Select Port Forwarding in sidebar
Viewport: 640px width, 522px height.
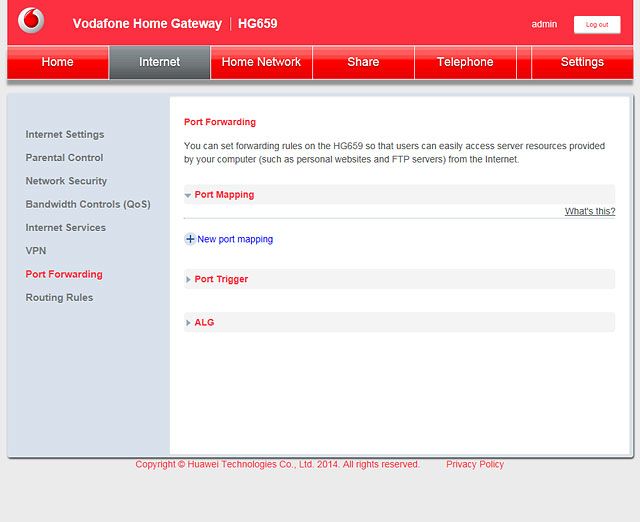(x=64, y=274)
